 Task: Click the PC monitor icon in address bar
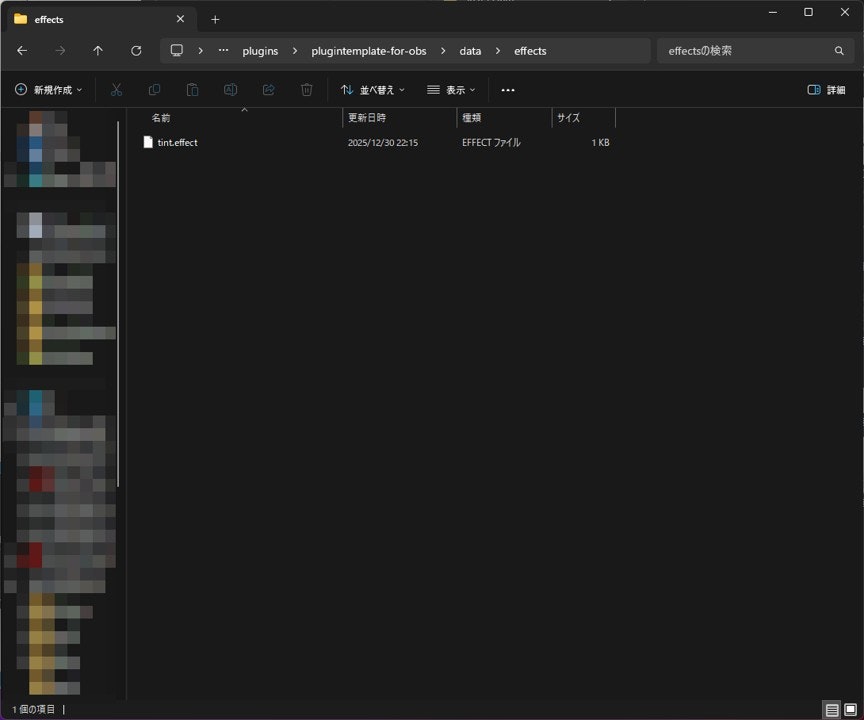(176, 51)
